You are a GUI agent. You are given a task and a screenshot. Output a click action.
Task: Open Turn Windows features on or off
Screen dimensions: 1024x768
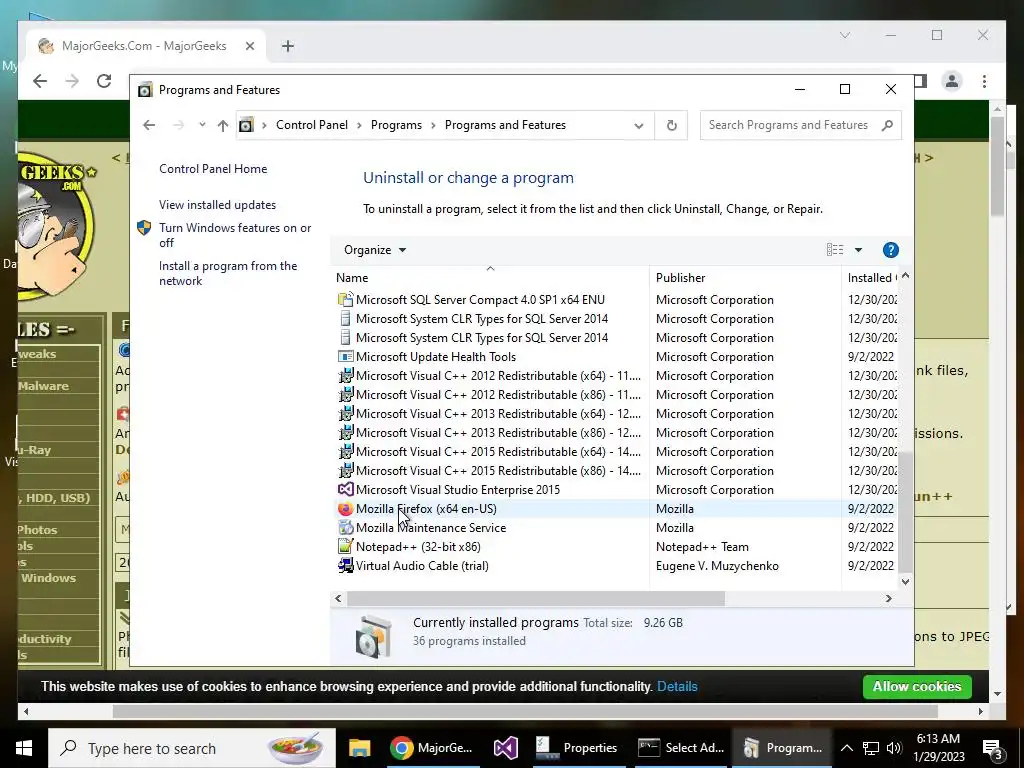click(235, 235)
